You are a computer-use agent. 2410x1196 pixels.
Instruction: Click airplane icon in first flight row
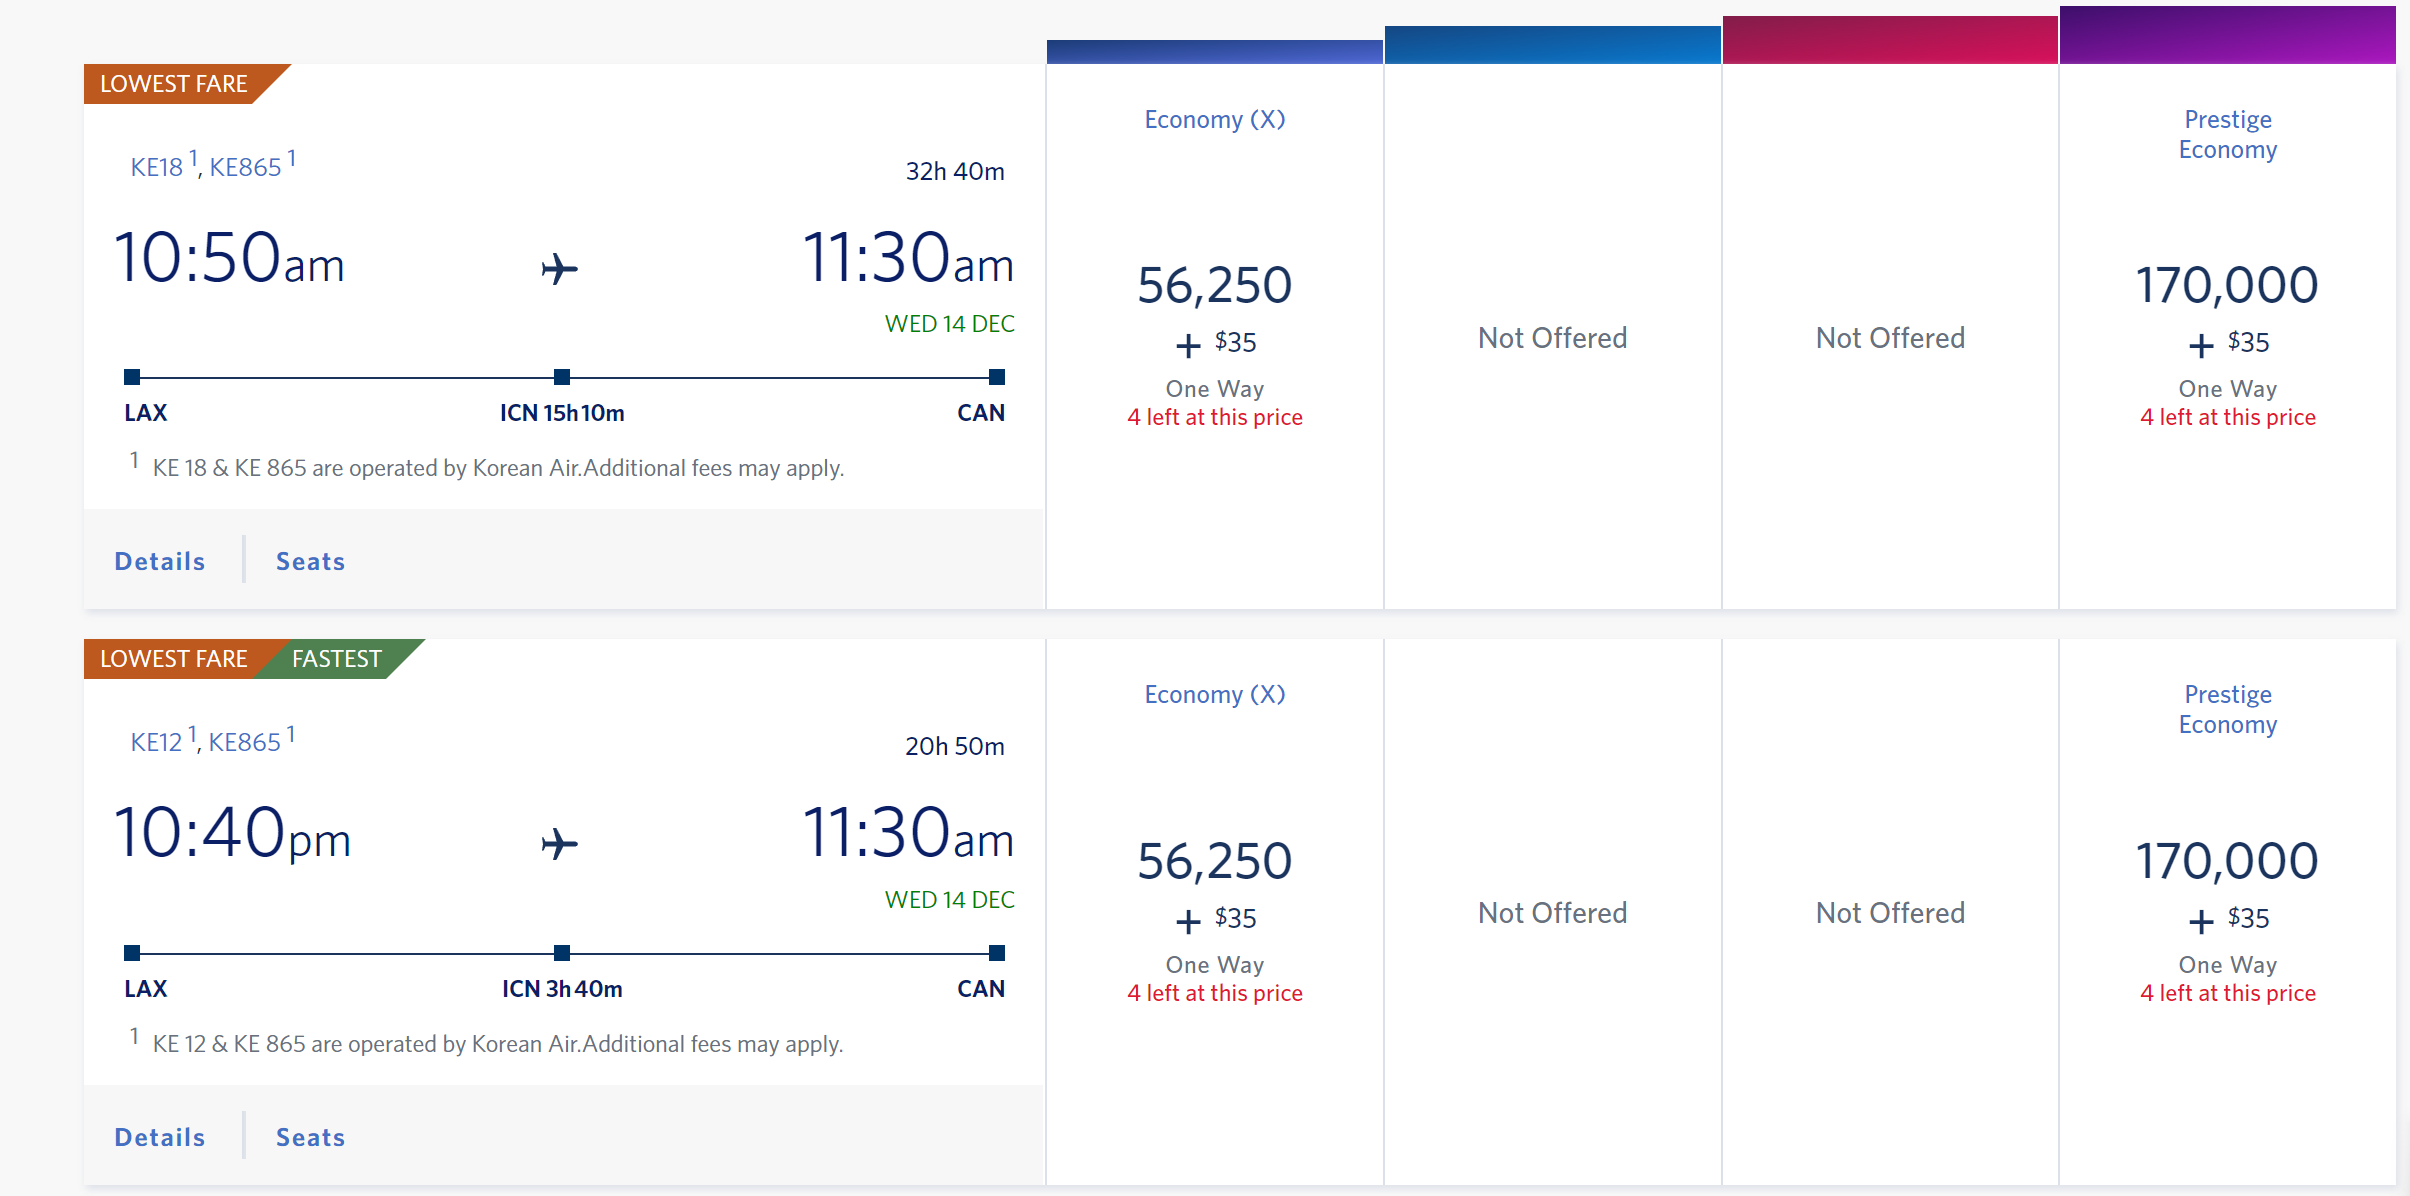tap(560, 268)
